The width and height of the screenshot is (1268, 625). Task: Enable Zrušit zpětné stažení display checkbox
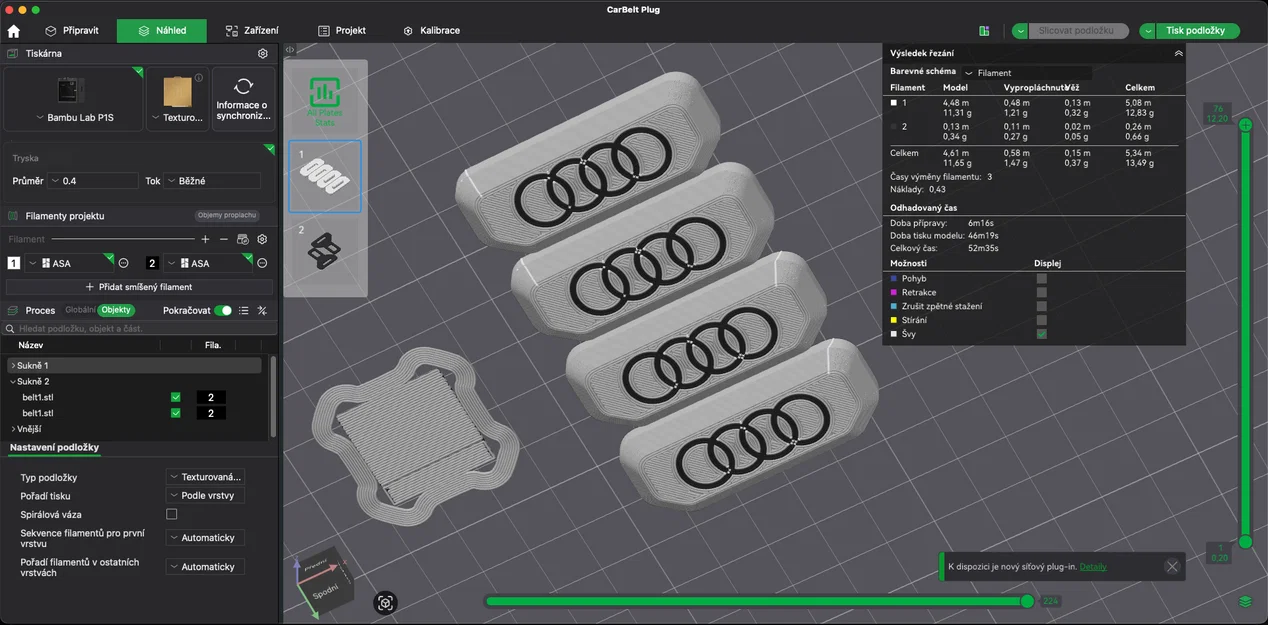[x=1042, y=306]
